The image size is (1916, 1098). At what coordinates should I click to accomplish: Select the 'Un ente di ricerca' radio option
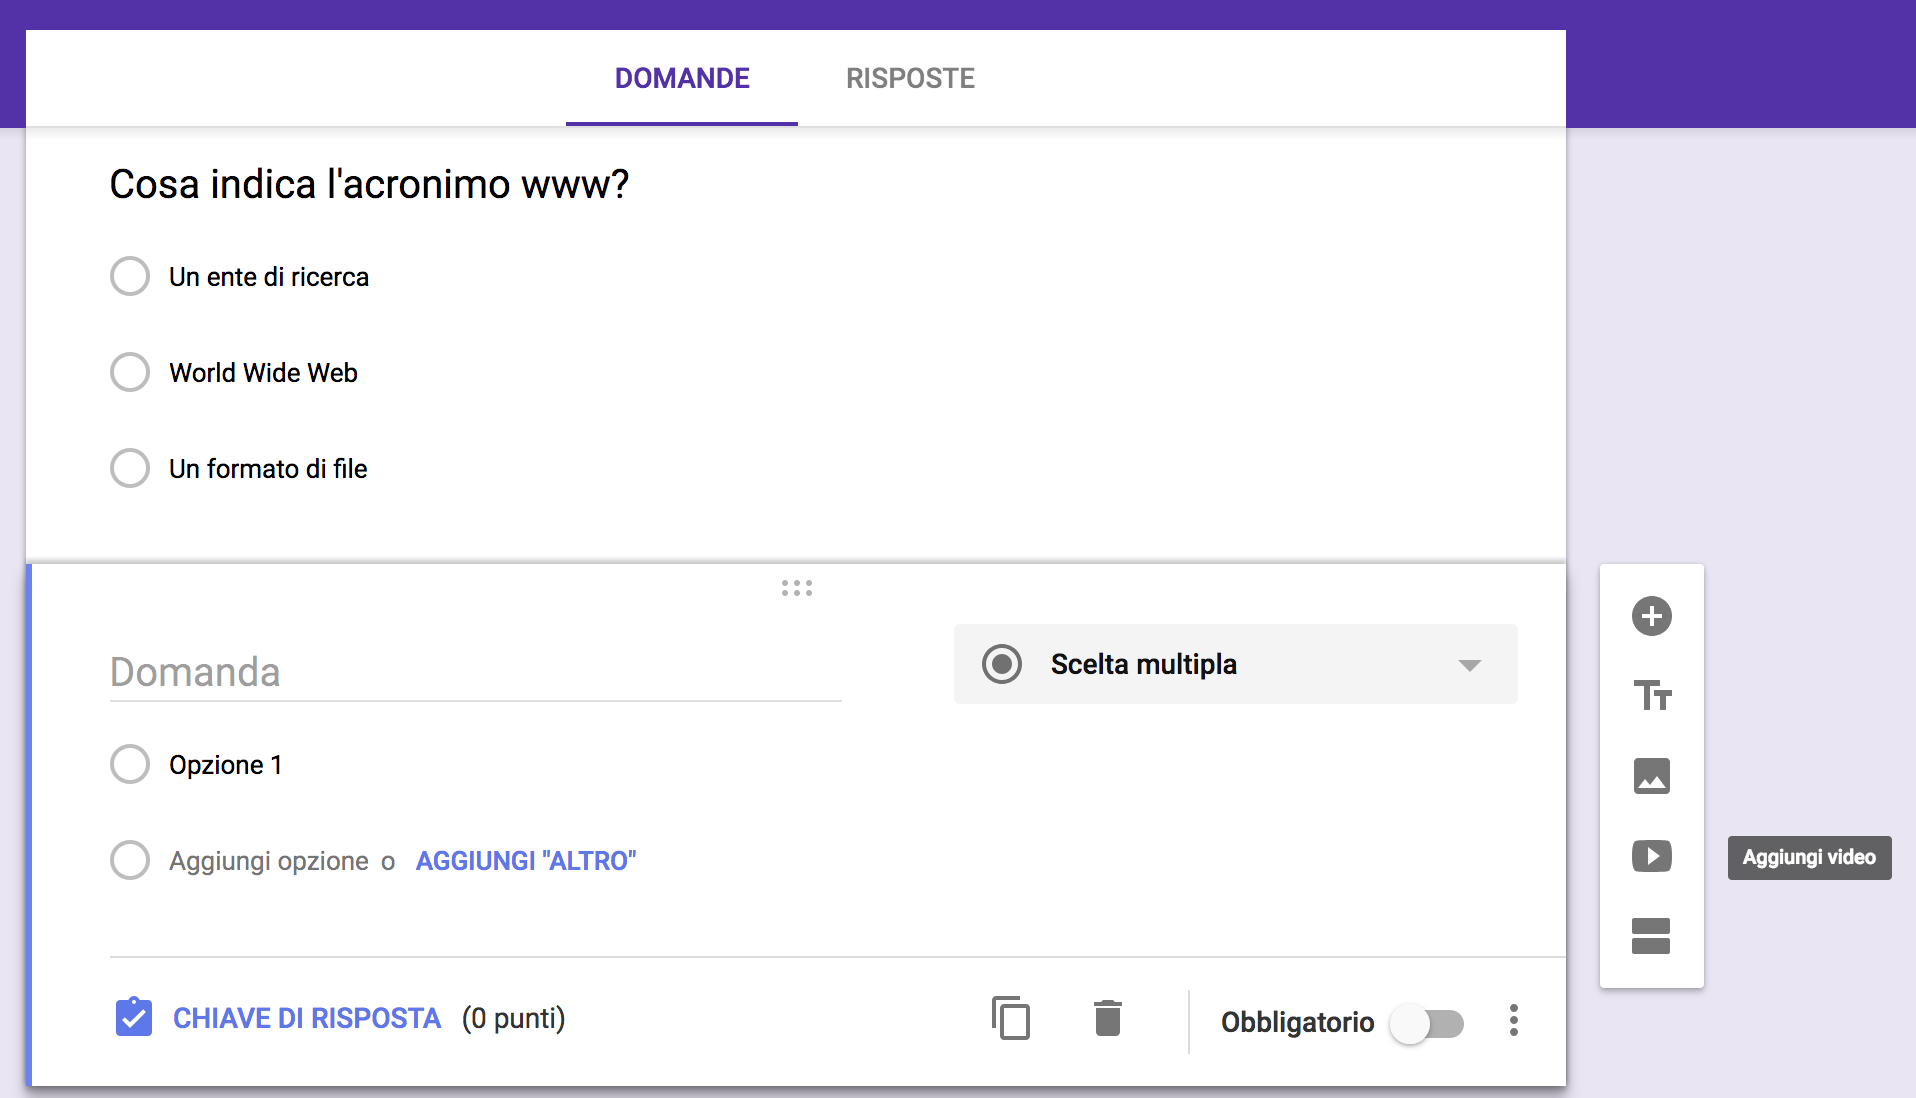[x=130, y=276]
